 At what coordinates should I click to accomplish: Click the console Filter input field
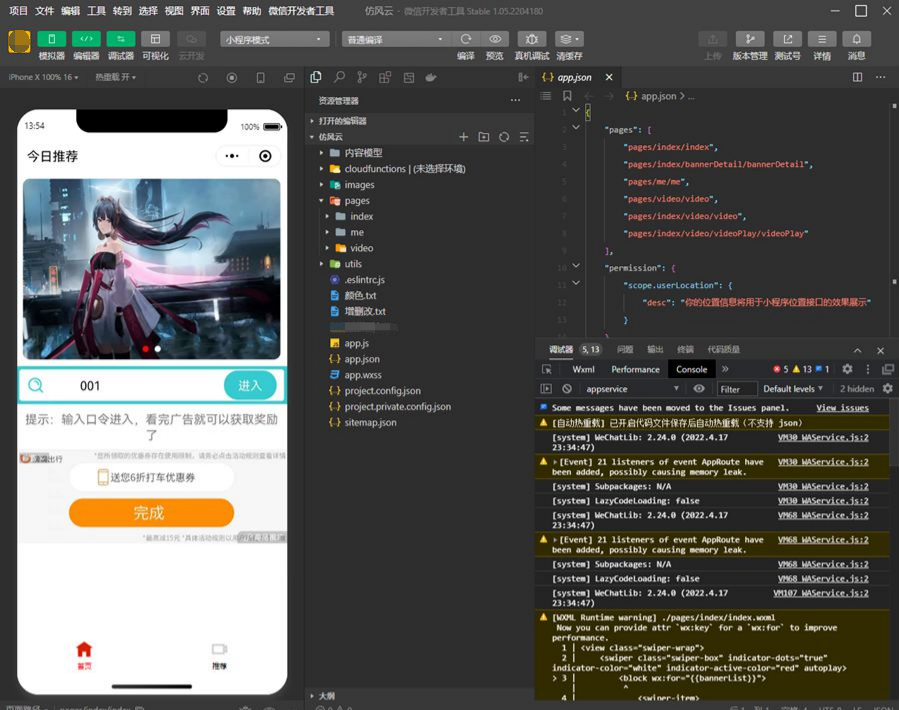click(736, 389)
